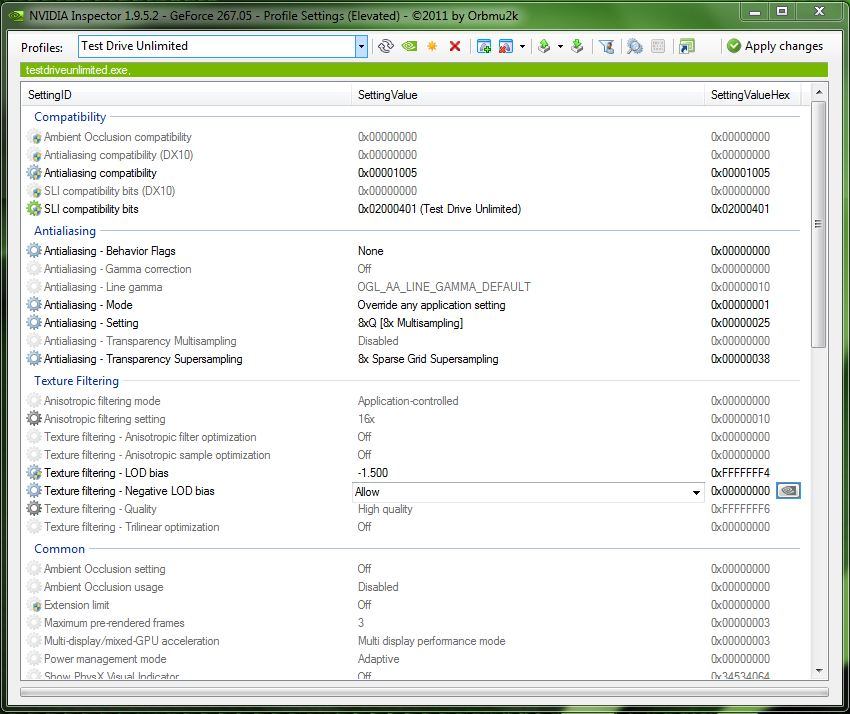This screenshot has width=850, height=714.
Task: Click the icon beside Extension limit
Action: 34,605
